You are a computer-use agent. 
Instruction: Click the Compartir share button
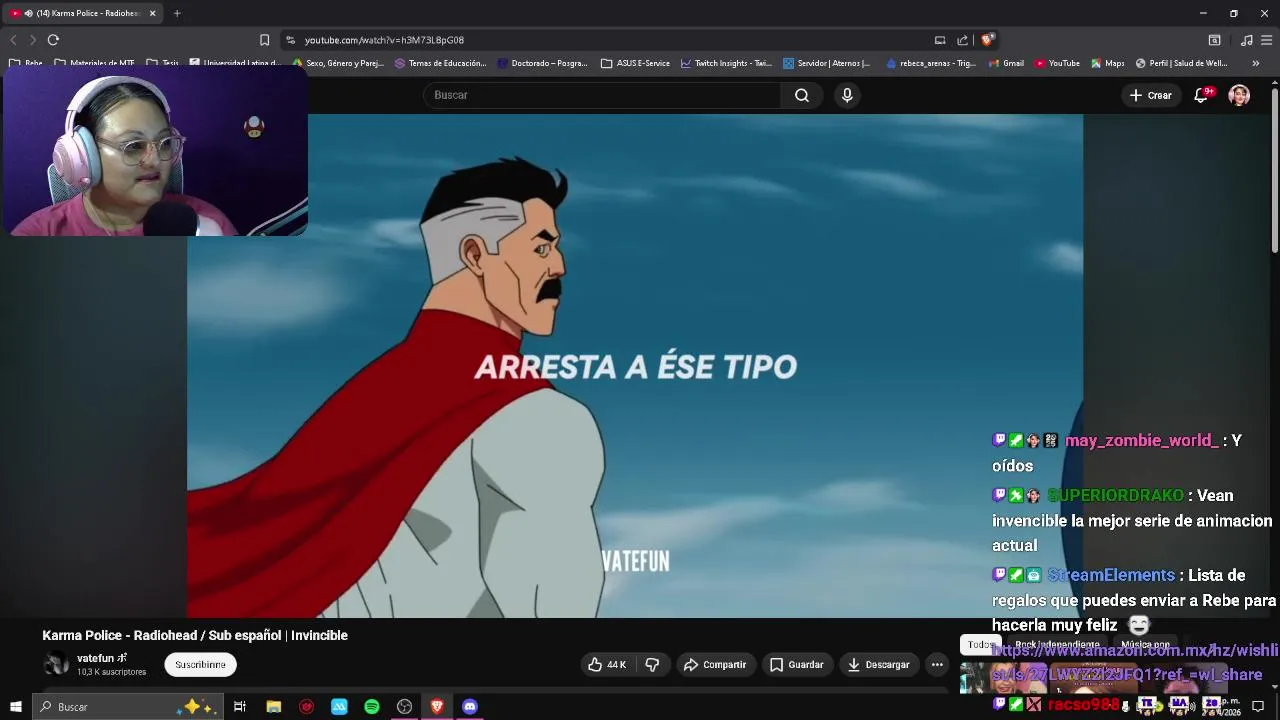[x=715, y=664]
